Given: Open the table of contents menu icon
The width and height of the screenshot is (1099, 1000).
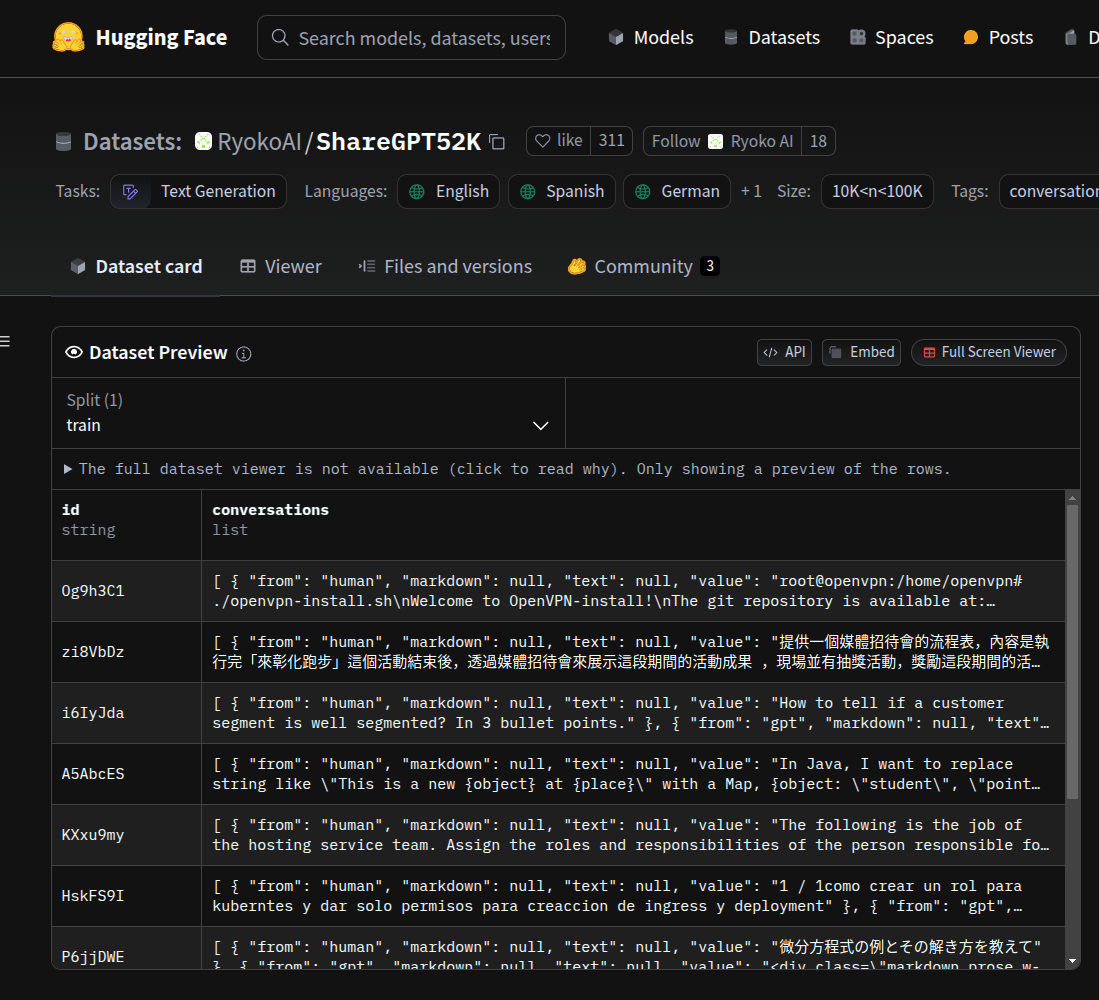Looking at the screenshot, I should point(5,341).
